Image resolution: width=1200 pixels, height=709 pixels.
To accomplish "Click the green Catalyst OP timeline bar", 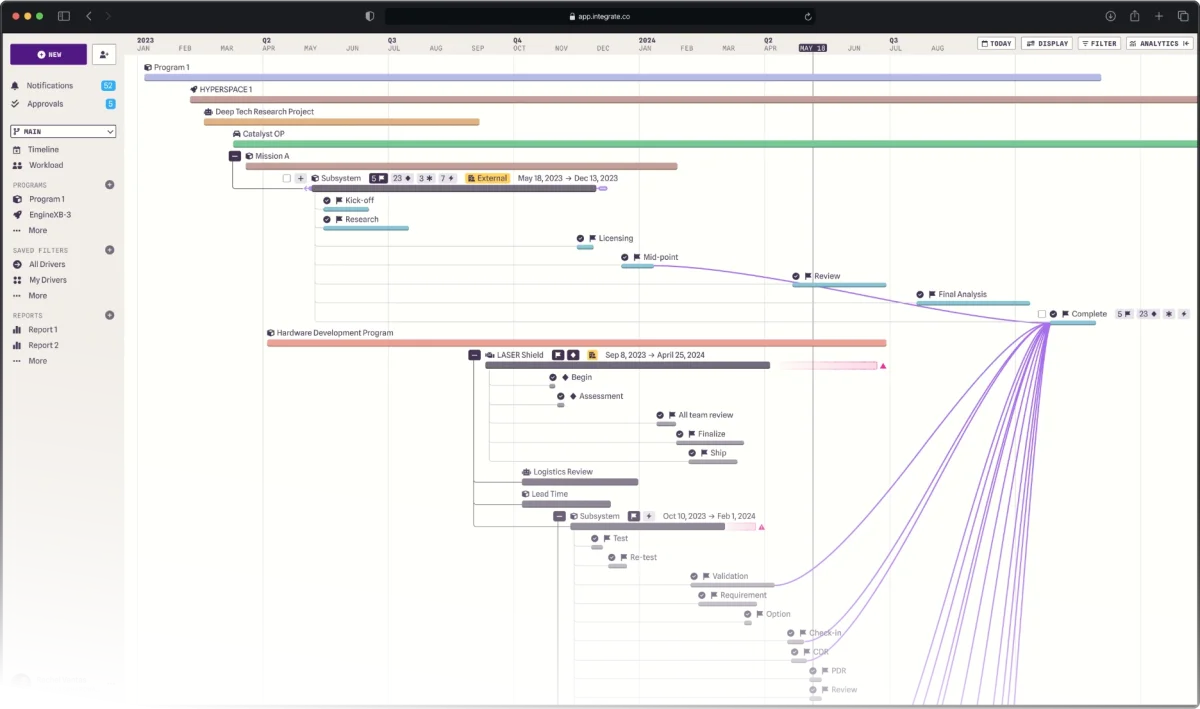I will click(700, 144).
